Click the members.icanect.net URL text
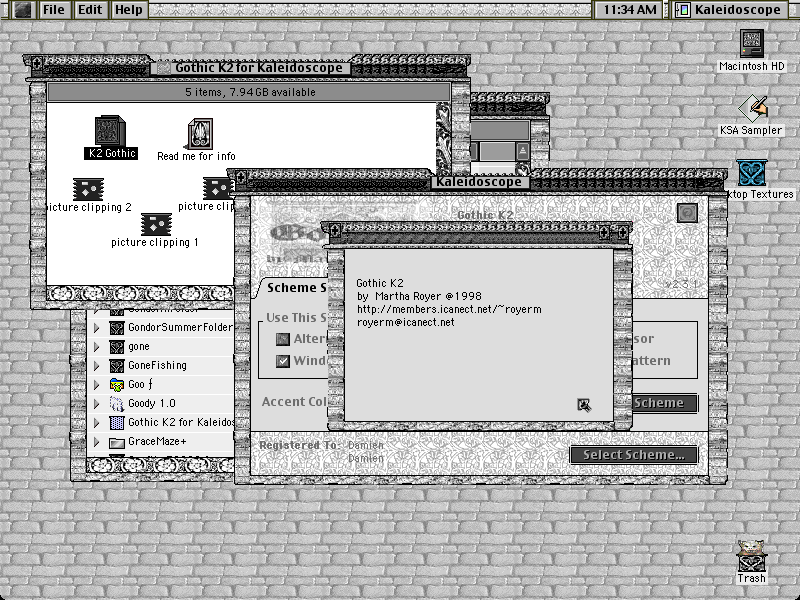This screenshot has height=600, width=800. 449,310
